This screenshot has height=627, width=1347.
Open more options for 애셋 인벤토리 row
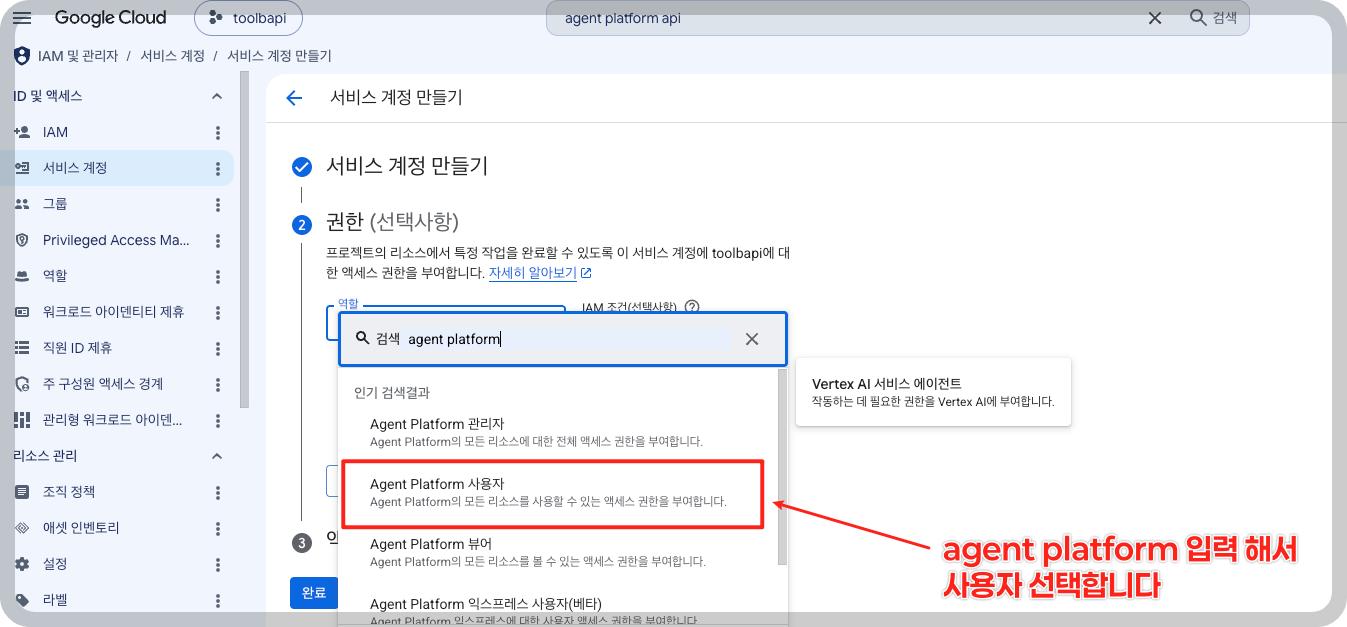(x=218, y=528)
